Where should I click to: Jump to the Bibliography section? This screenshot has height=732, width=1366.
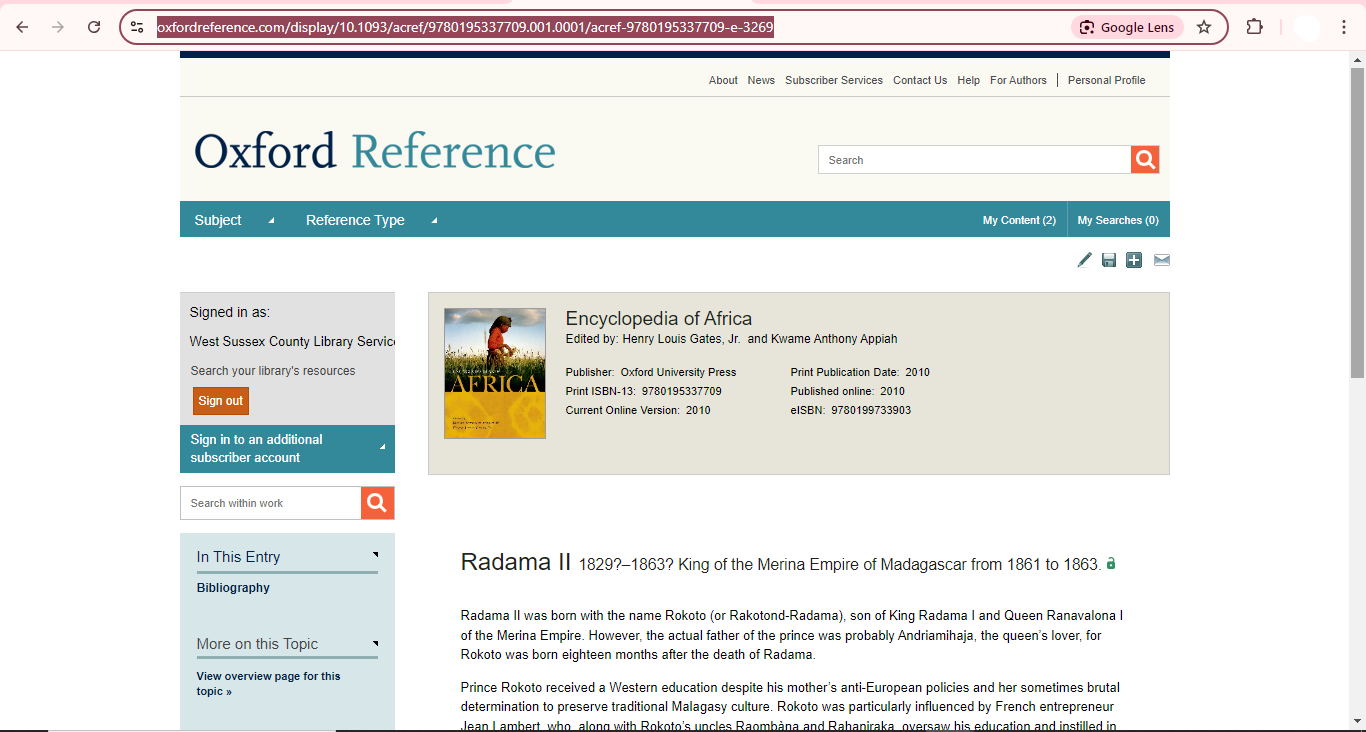(233, 588)
